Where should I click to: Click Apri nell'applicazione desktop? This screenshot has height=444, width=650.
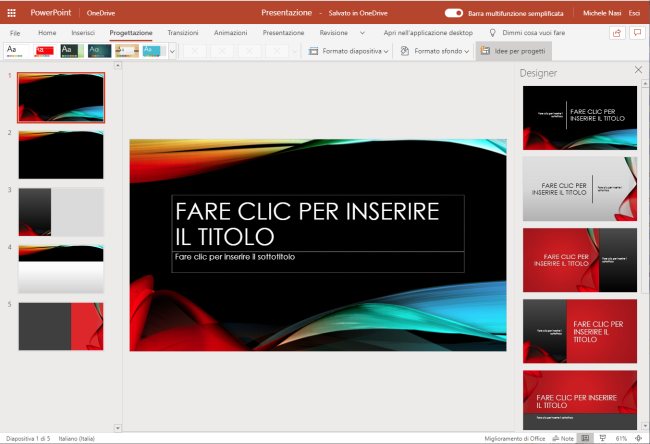pyautogui.click(x=428, y=32)
